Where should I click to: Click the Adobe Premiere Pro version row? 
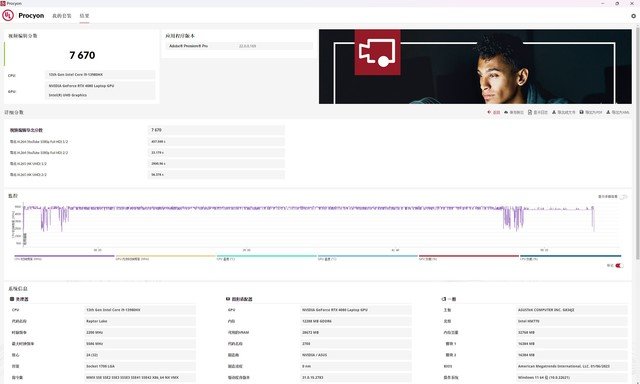(239, 46)
